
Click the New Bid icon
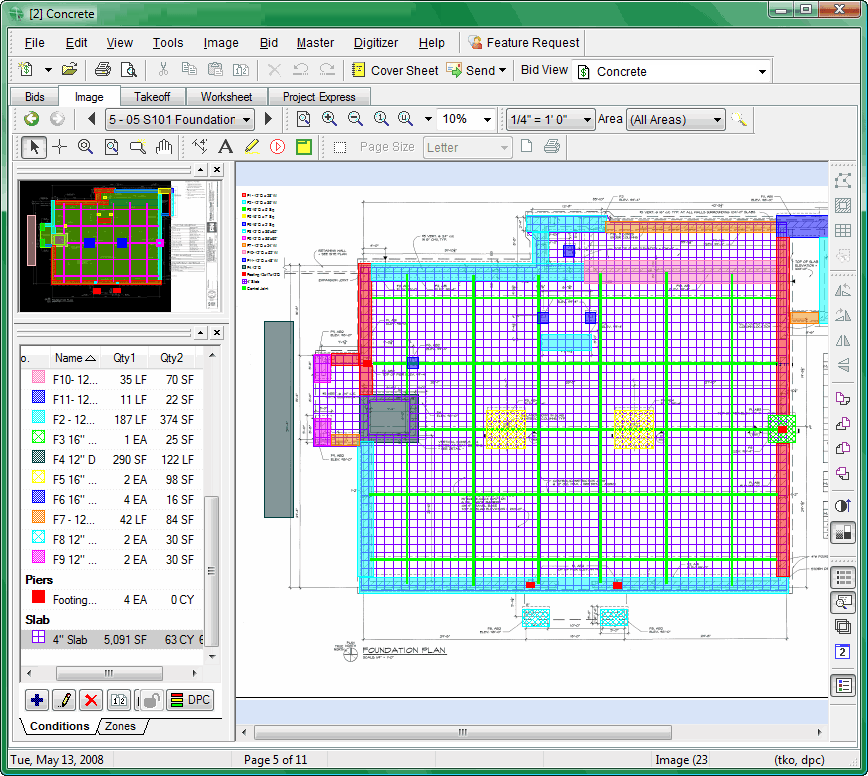pyautogui.click(x=25, y=70)
